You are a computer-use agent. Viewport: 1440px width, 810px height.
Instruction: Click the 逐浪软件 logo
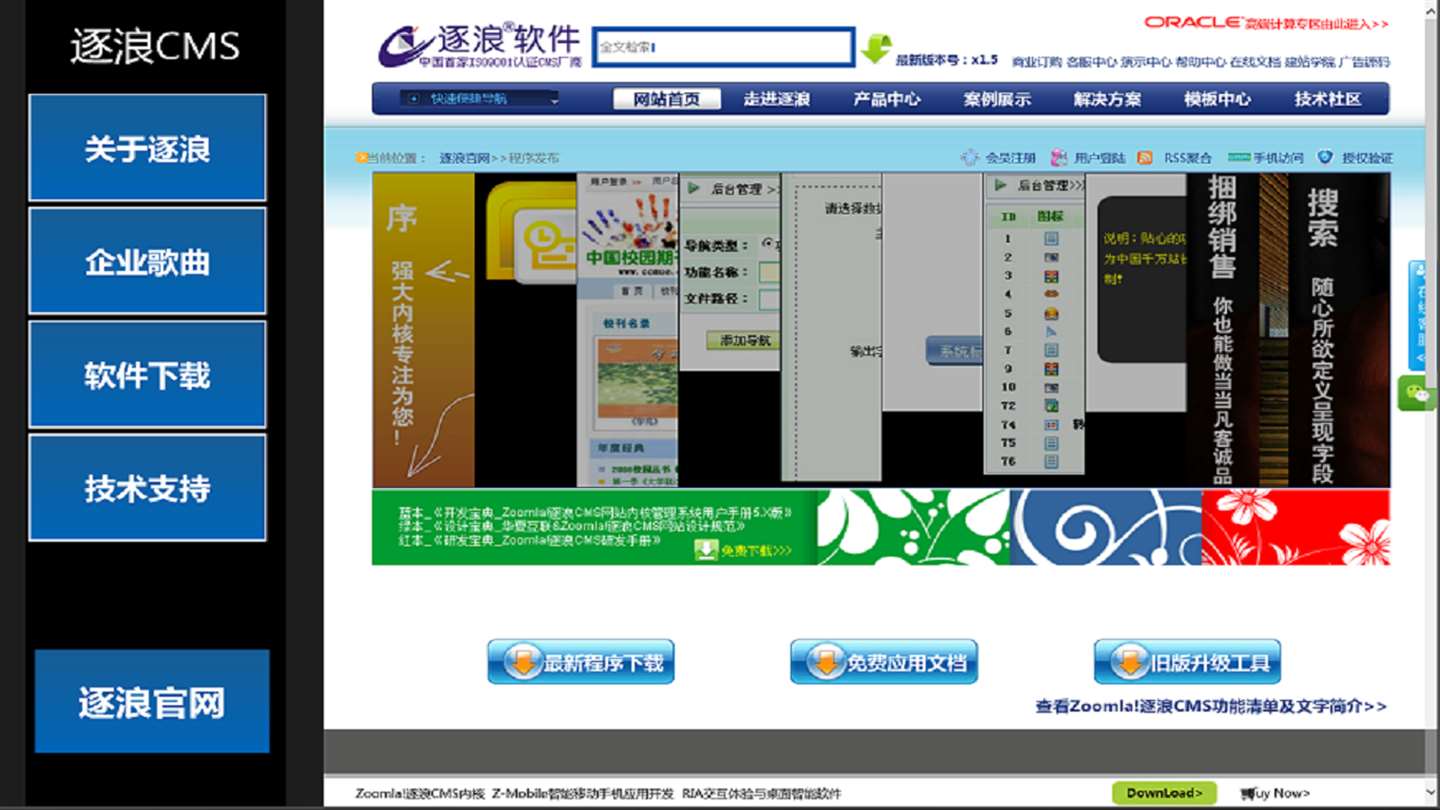tap(480, 45)
